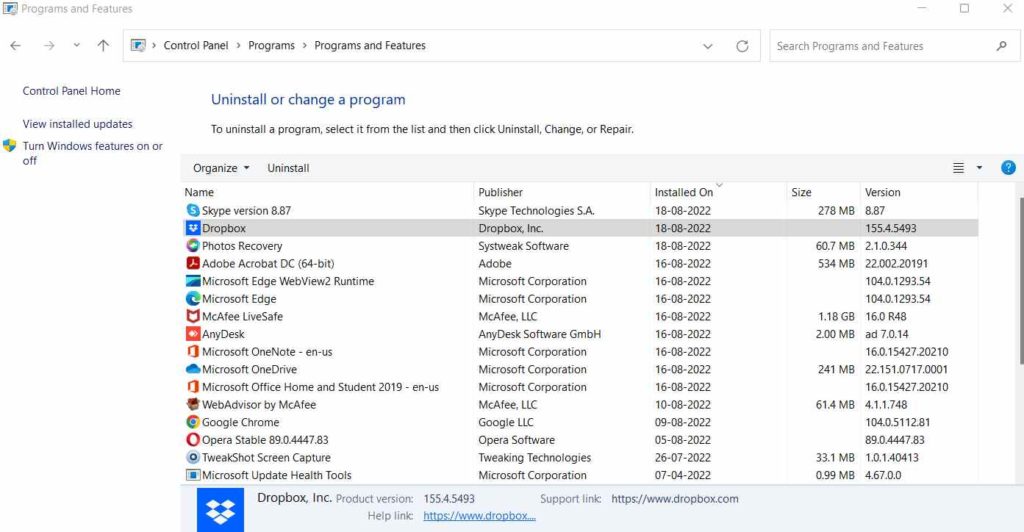1024x532 pixels.
Task: Go up one level with the up arrow
Action: coord(103,46)
